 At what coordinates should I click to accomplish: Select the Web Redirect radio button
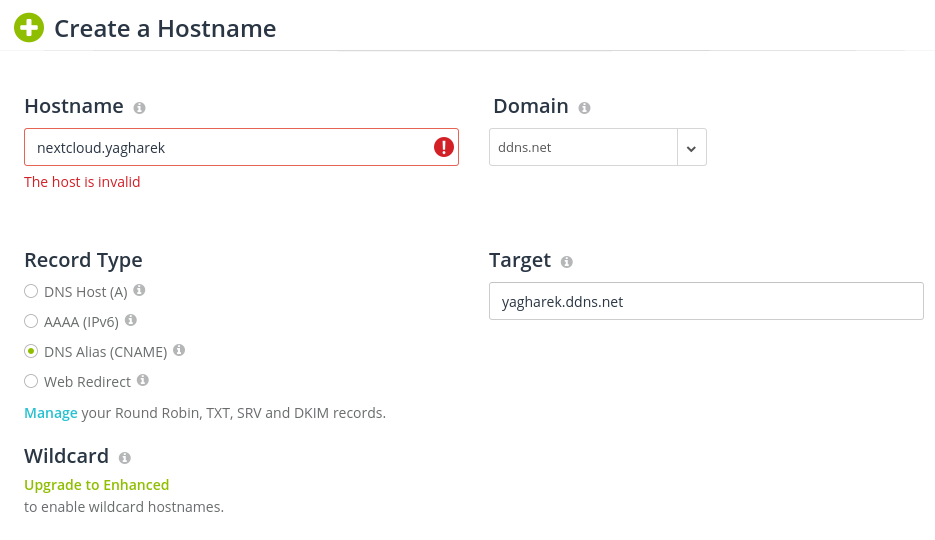pyautogui.click(x=31, y=382)
